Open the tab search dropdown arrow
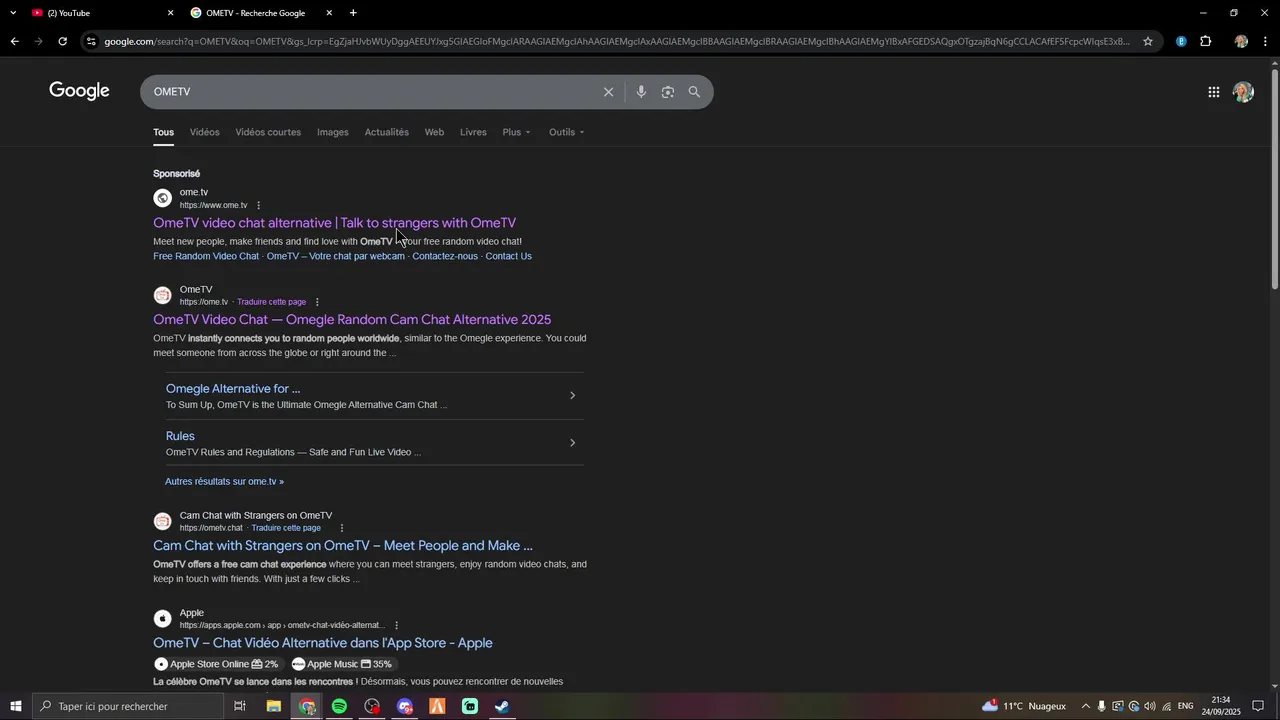Screen dimensions: 1280x720 tap(13, 13)
